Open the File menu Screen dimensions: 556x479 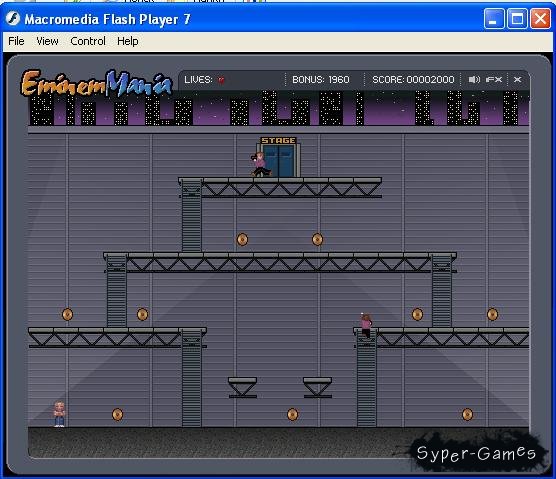tap(16, 41)
